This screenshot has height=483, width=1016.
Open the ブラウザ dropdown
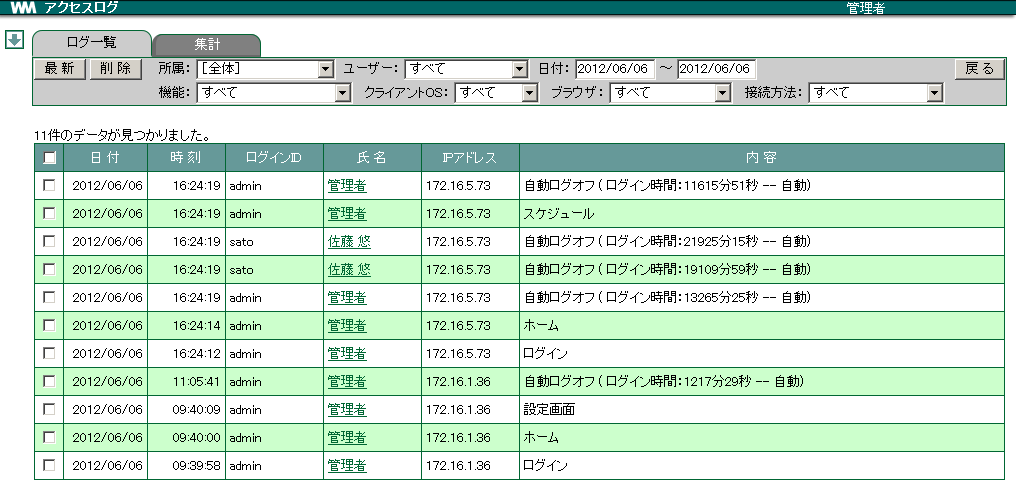pos(670,93)
